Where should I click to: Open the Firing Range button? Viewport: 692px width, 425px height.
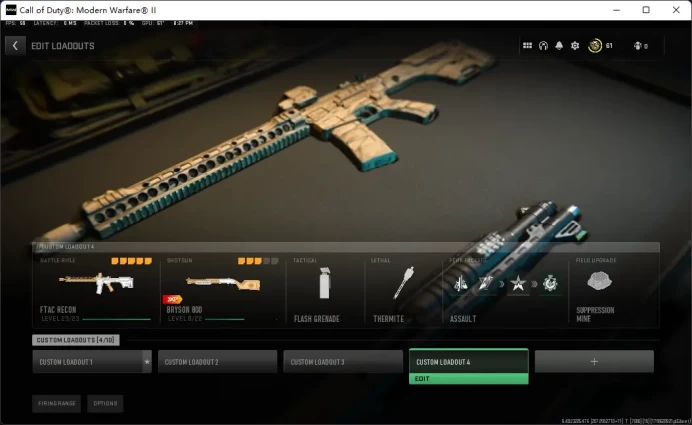[x=56, y=403]
